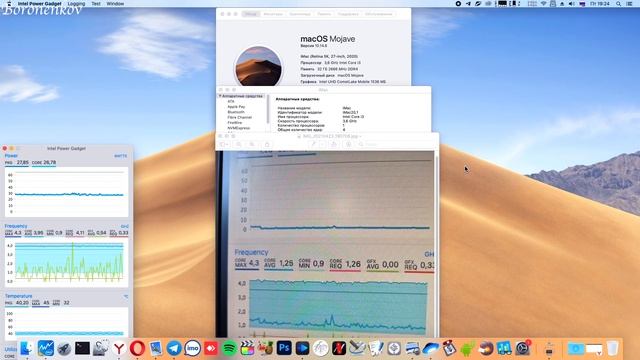640x360 pixels.
Task: Click Preview markup pen icon
Action: coord(313,144)
